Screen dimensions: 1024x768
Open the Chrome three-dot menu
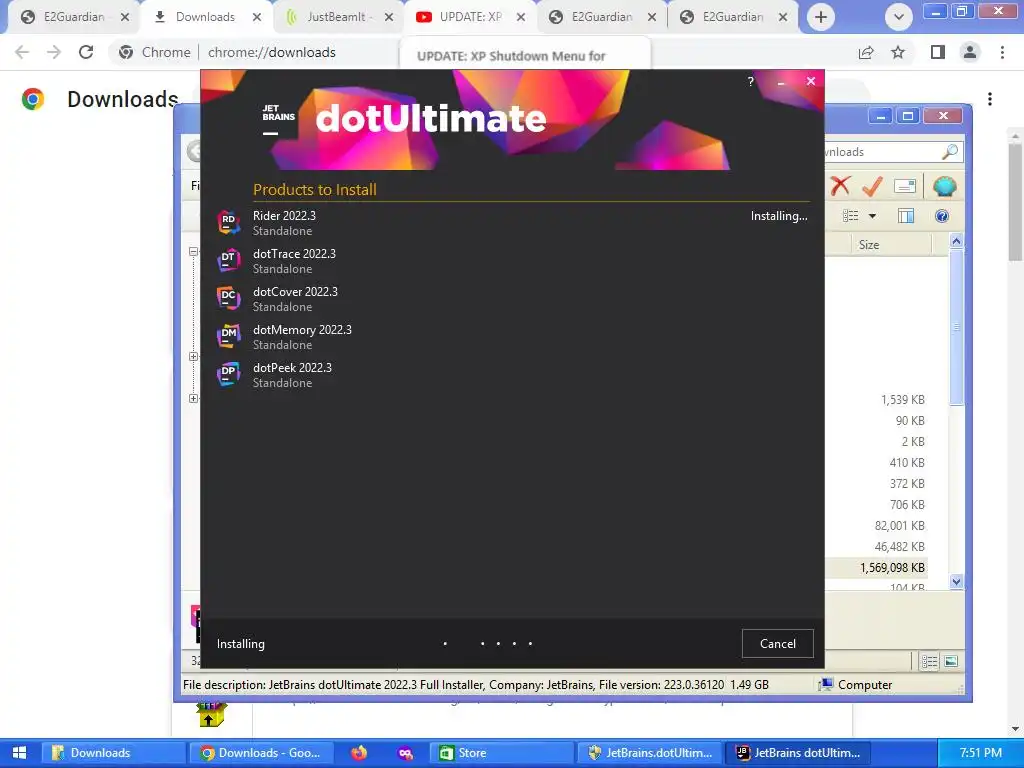pos(1002,52)
